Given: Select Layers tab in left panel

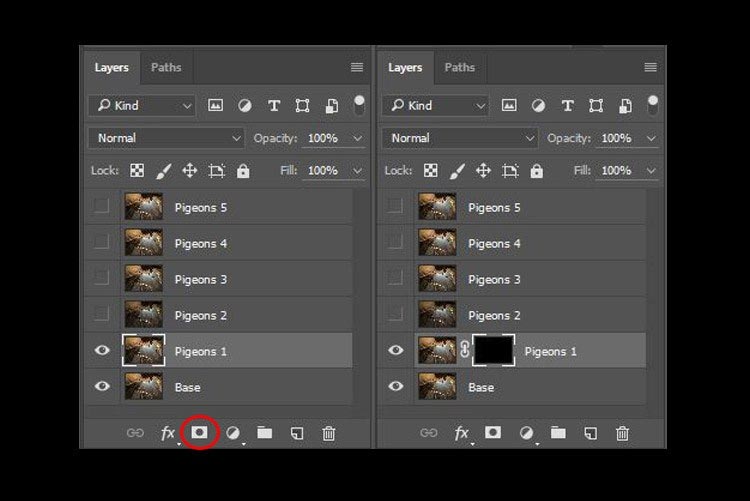Looking at the screenshot, I should coord(111,67).
